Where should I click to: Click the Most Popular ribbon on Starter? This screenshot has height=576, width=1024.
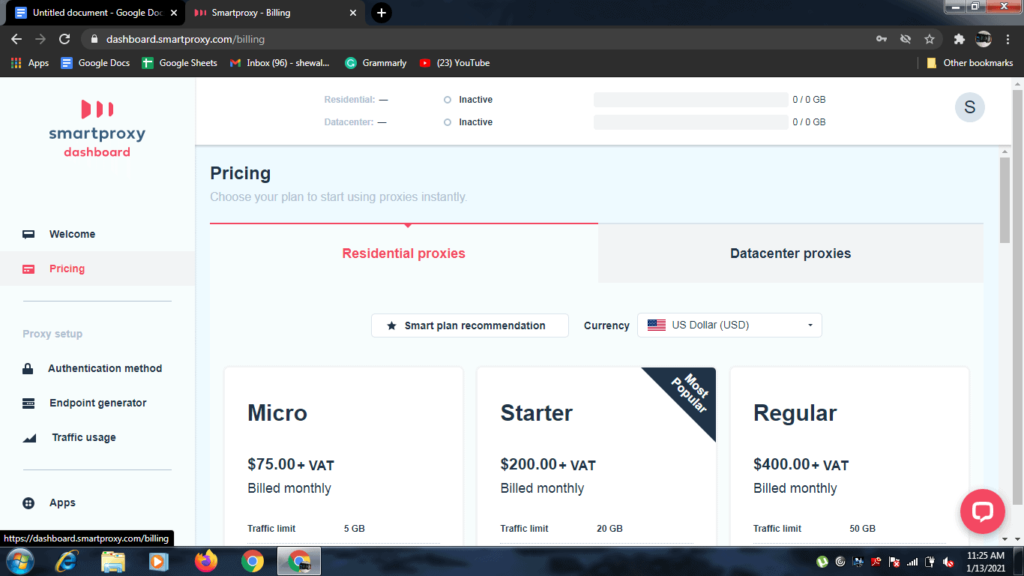pyautogui.click(x=689, y=394)
